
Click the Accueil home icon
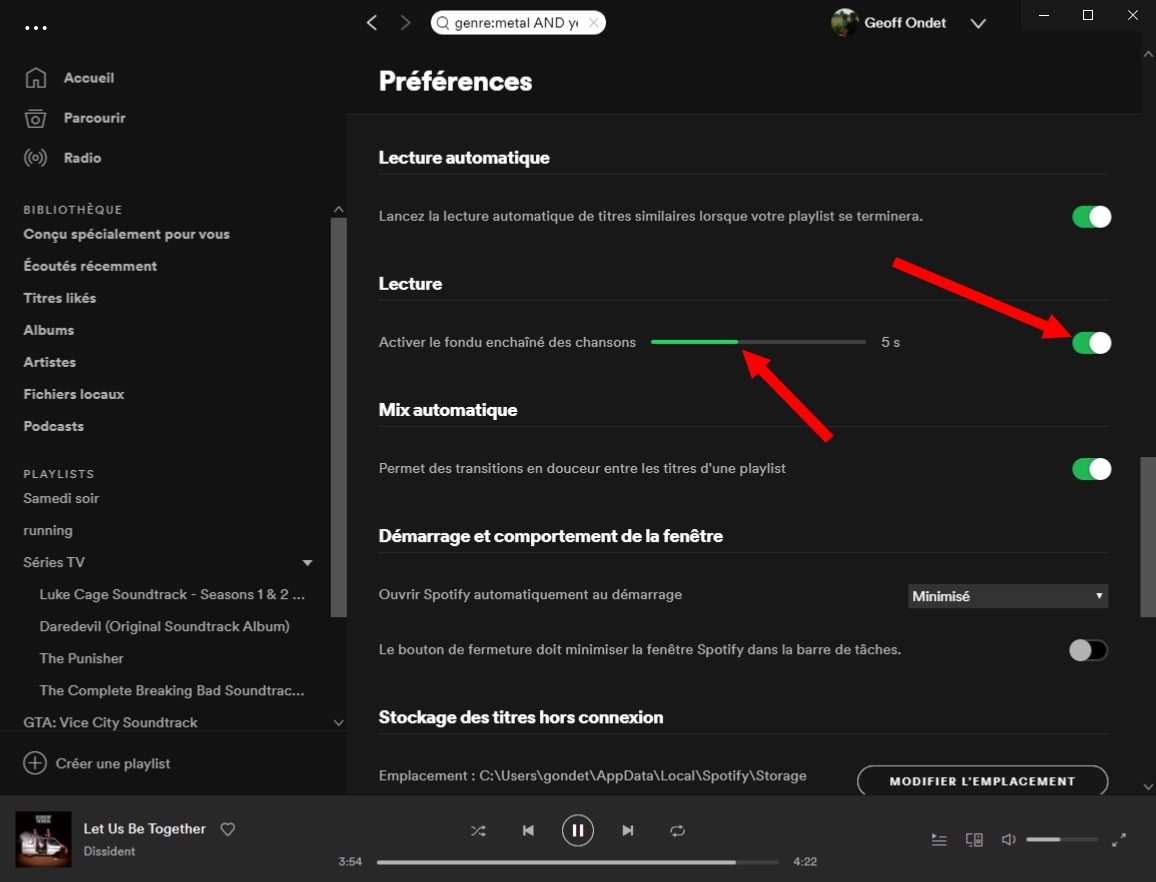pos(35,77)
